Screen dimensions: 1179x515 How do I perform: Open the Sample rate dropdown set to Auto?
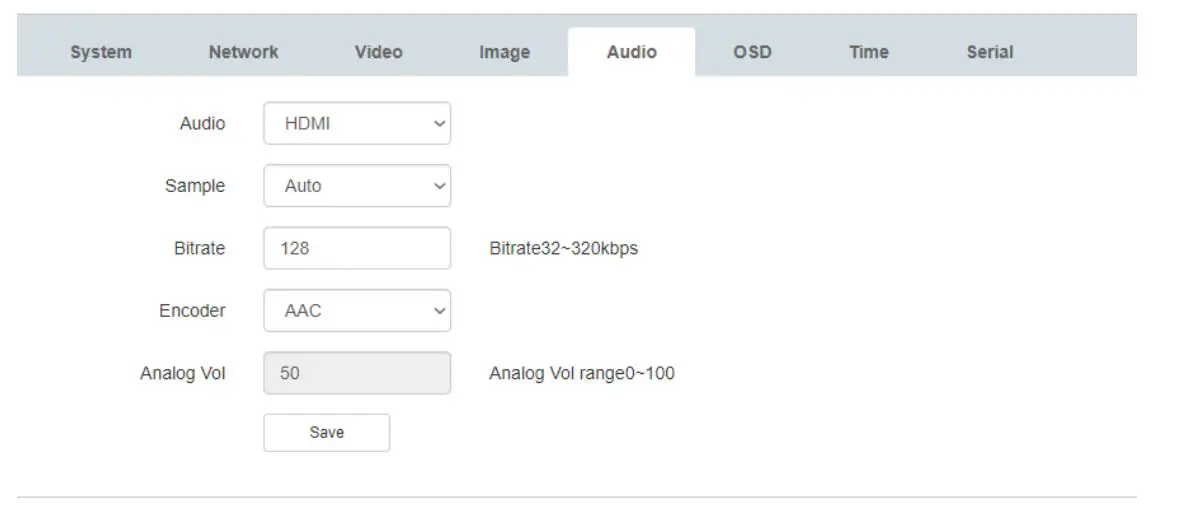pyautogui.click(x=357, y=186)
